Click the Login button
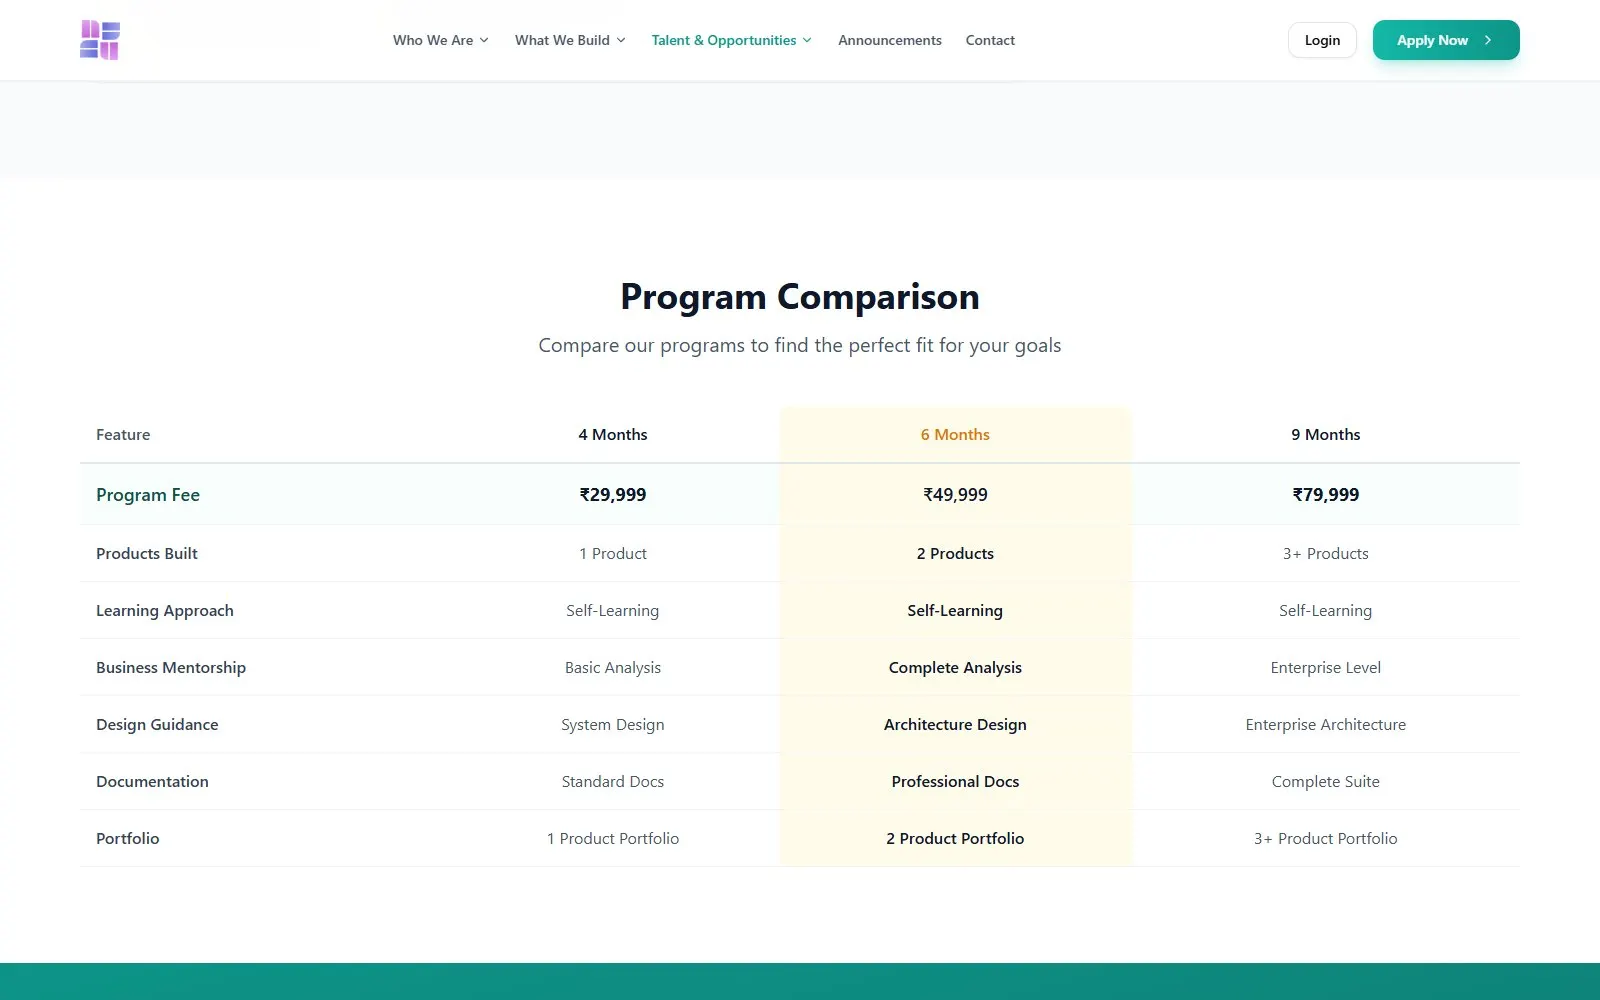 [1322, 40]
